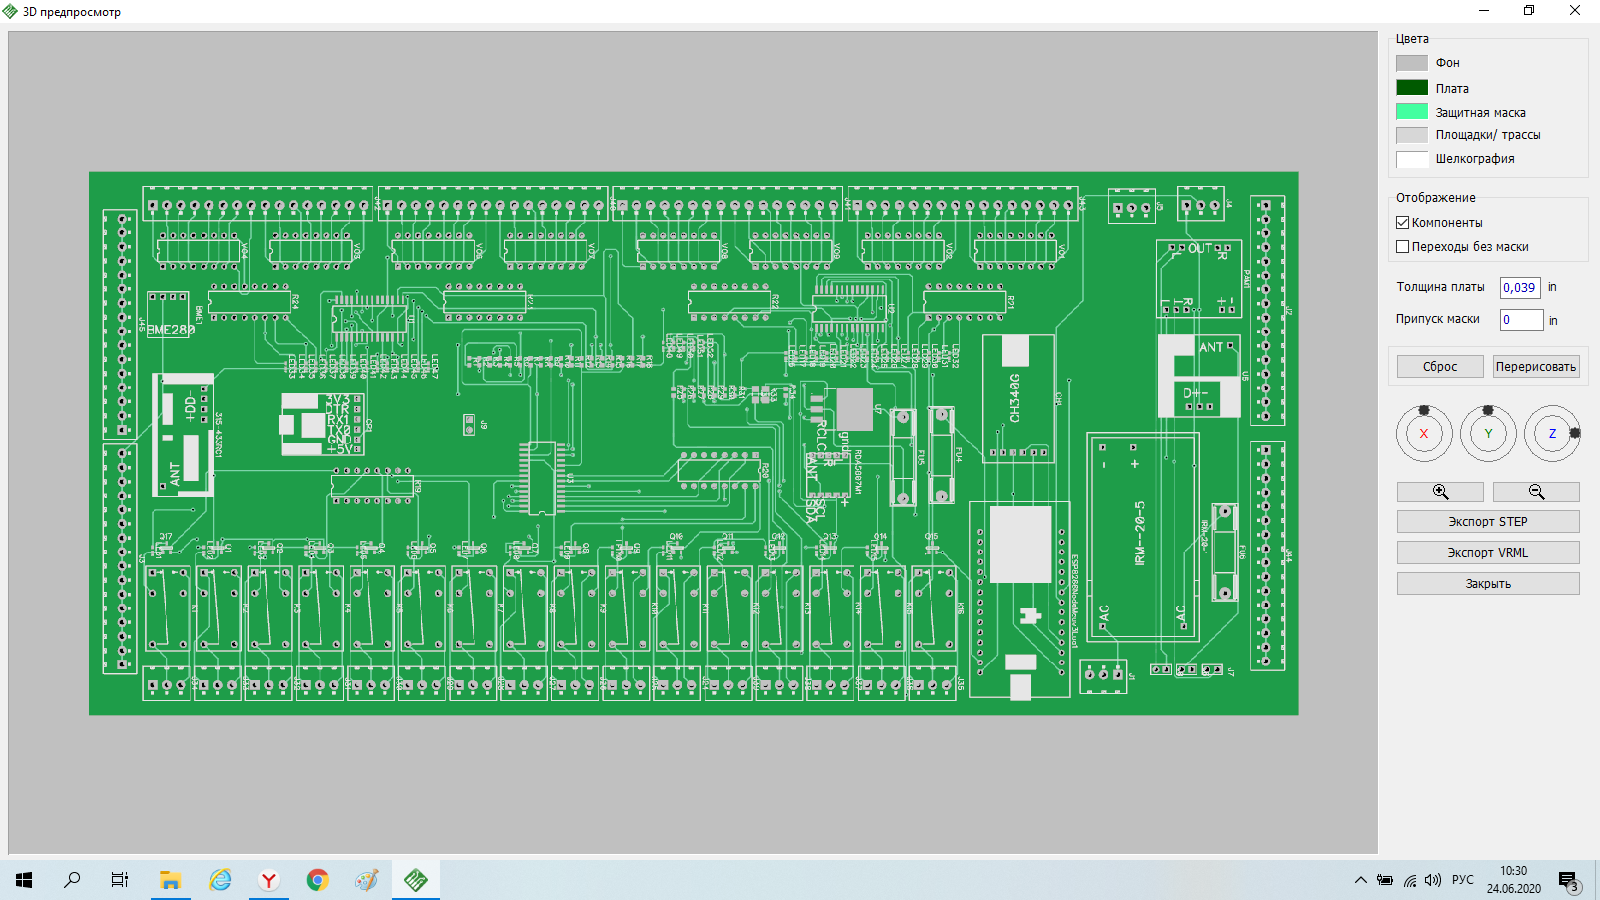Click the Толщина платы input field
Screen dimensions: 1600x900
tap(1520, 288)
